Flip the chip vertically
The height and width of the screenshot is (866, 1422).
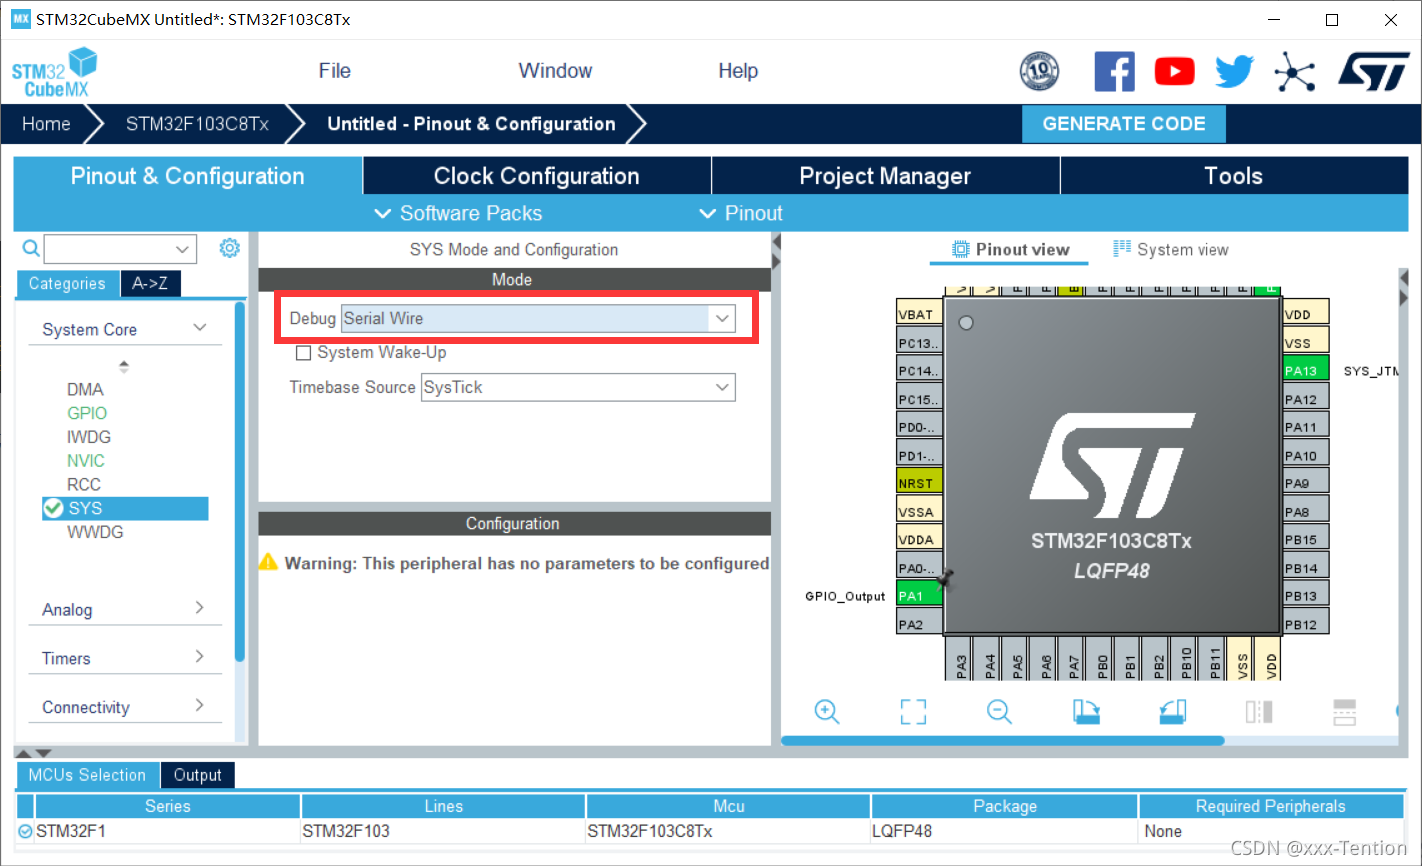1345,711
